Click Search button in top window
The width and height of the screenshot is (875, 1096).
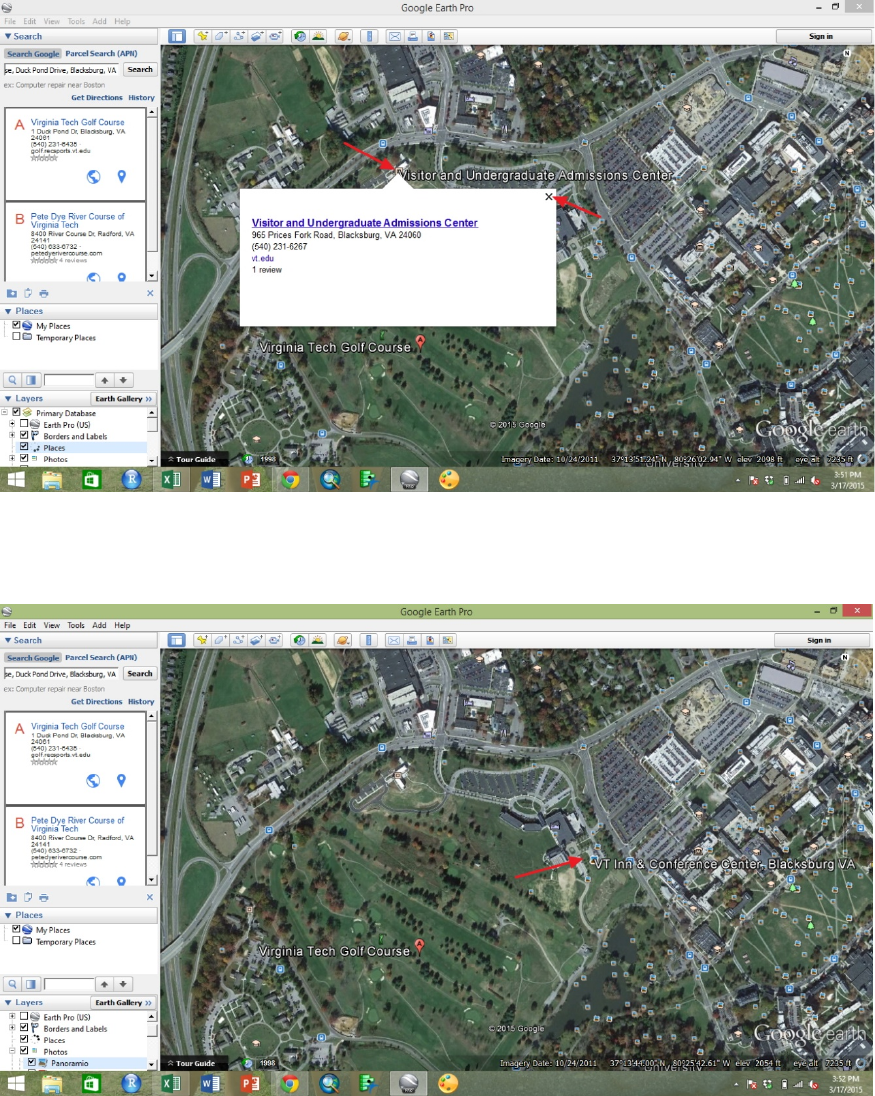pos(140,69)
